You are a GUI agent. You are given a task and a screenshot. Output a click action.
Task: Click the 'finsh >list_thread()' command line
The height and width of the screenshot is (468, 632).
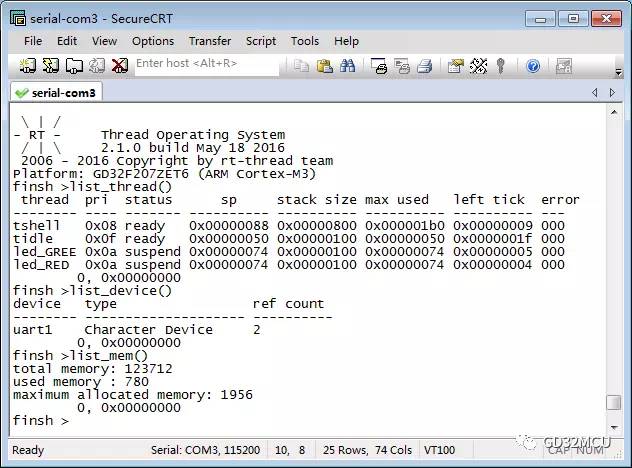(93, 187)
